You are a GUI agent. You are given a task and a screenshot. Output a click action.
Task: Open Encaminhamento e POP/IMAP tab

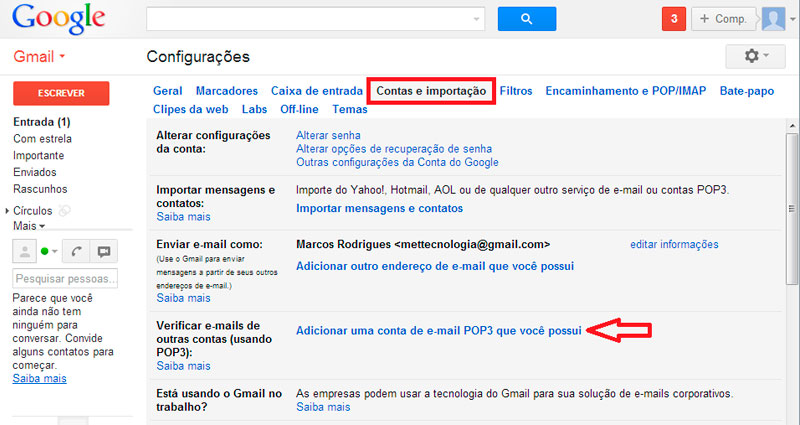click(x=626, y=91)
